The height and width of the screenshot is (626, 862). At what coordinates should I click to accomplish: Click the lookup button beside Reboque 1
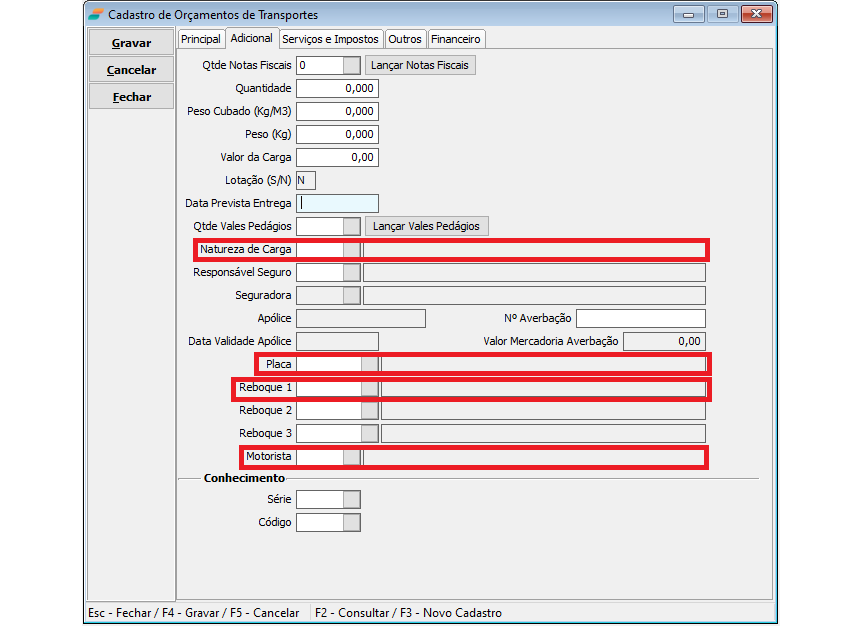tap(369, 387)
